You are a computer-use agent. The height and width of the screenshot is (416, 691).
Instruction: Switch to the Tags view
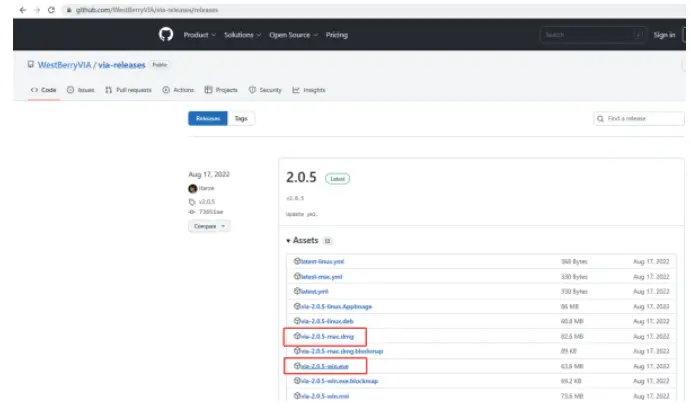[x=241, y=118]
